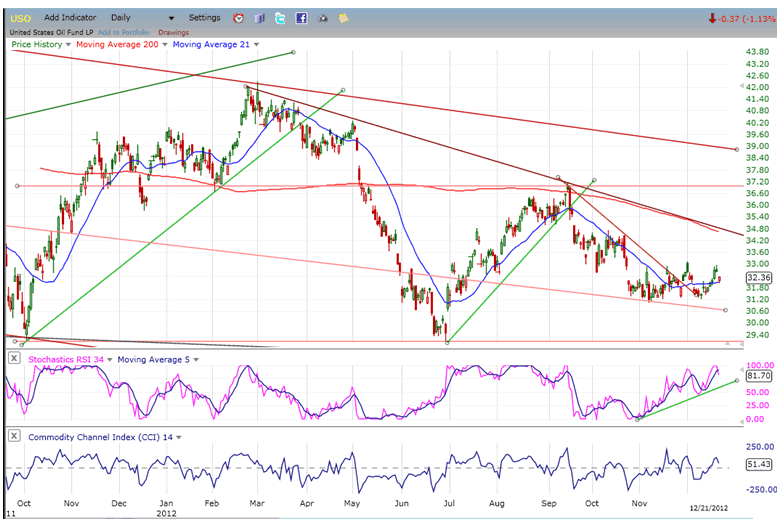
Task: Expand Price History options arrow
Action: click(68, 45)
